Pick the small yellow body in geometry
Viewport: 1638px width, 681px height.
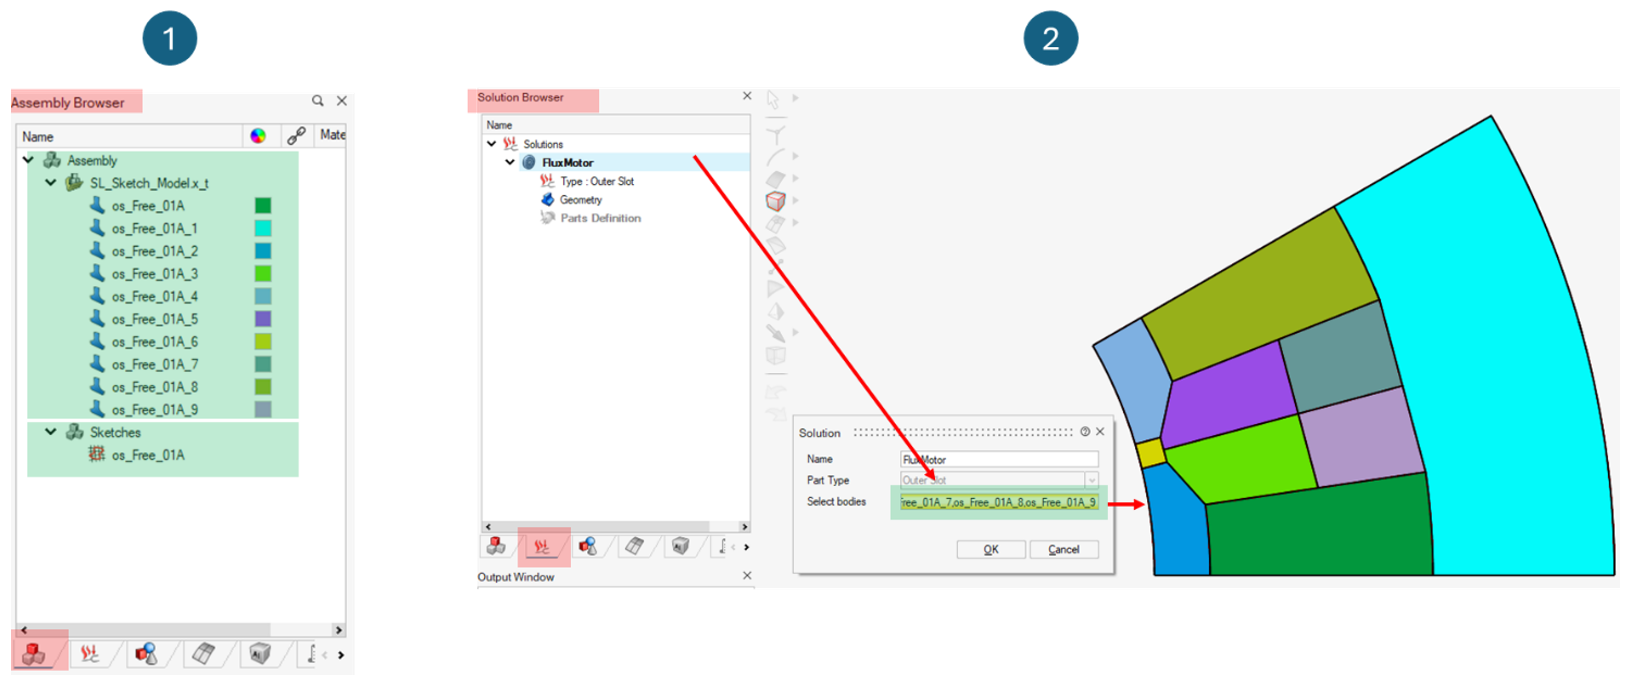coord(1151,453)
